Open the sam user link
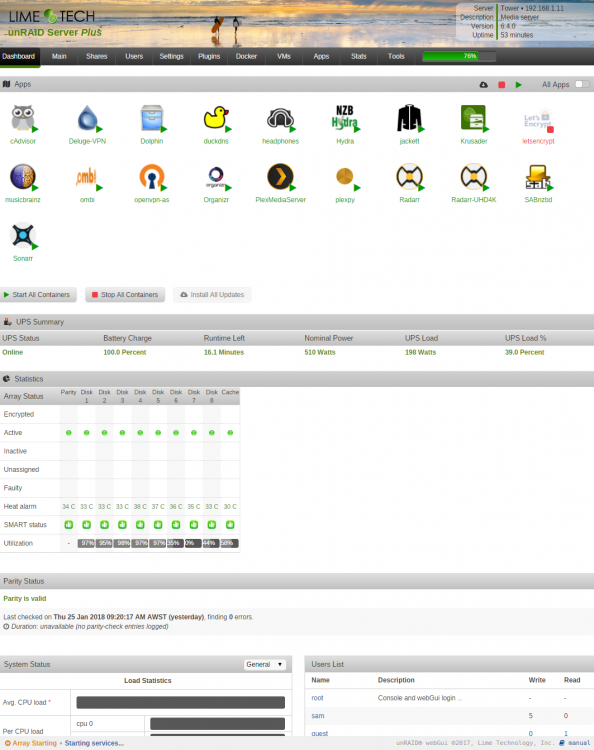The height and width of the screenshot is (750, 594). pyautogui.click(x=318, y=716)
